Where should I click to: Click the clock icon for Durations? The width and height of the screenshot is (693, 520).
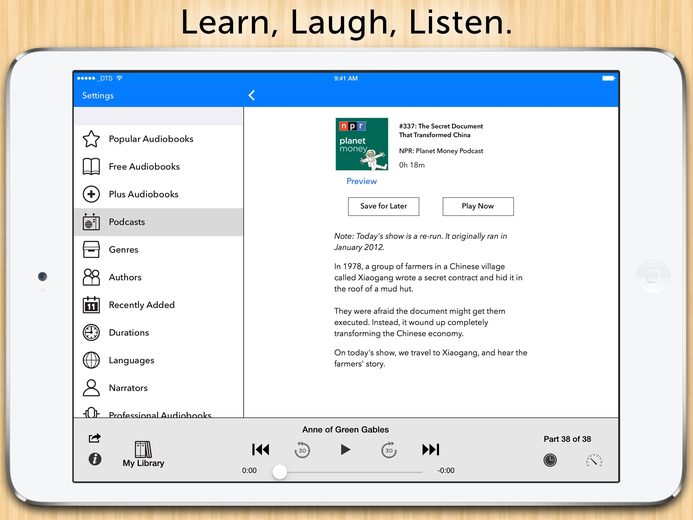pyautogui.click(x=91, y=333)
